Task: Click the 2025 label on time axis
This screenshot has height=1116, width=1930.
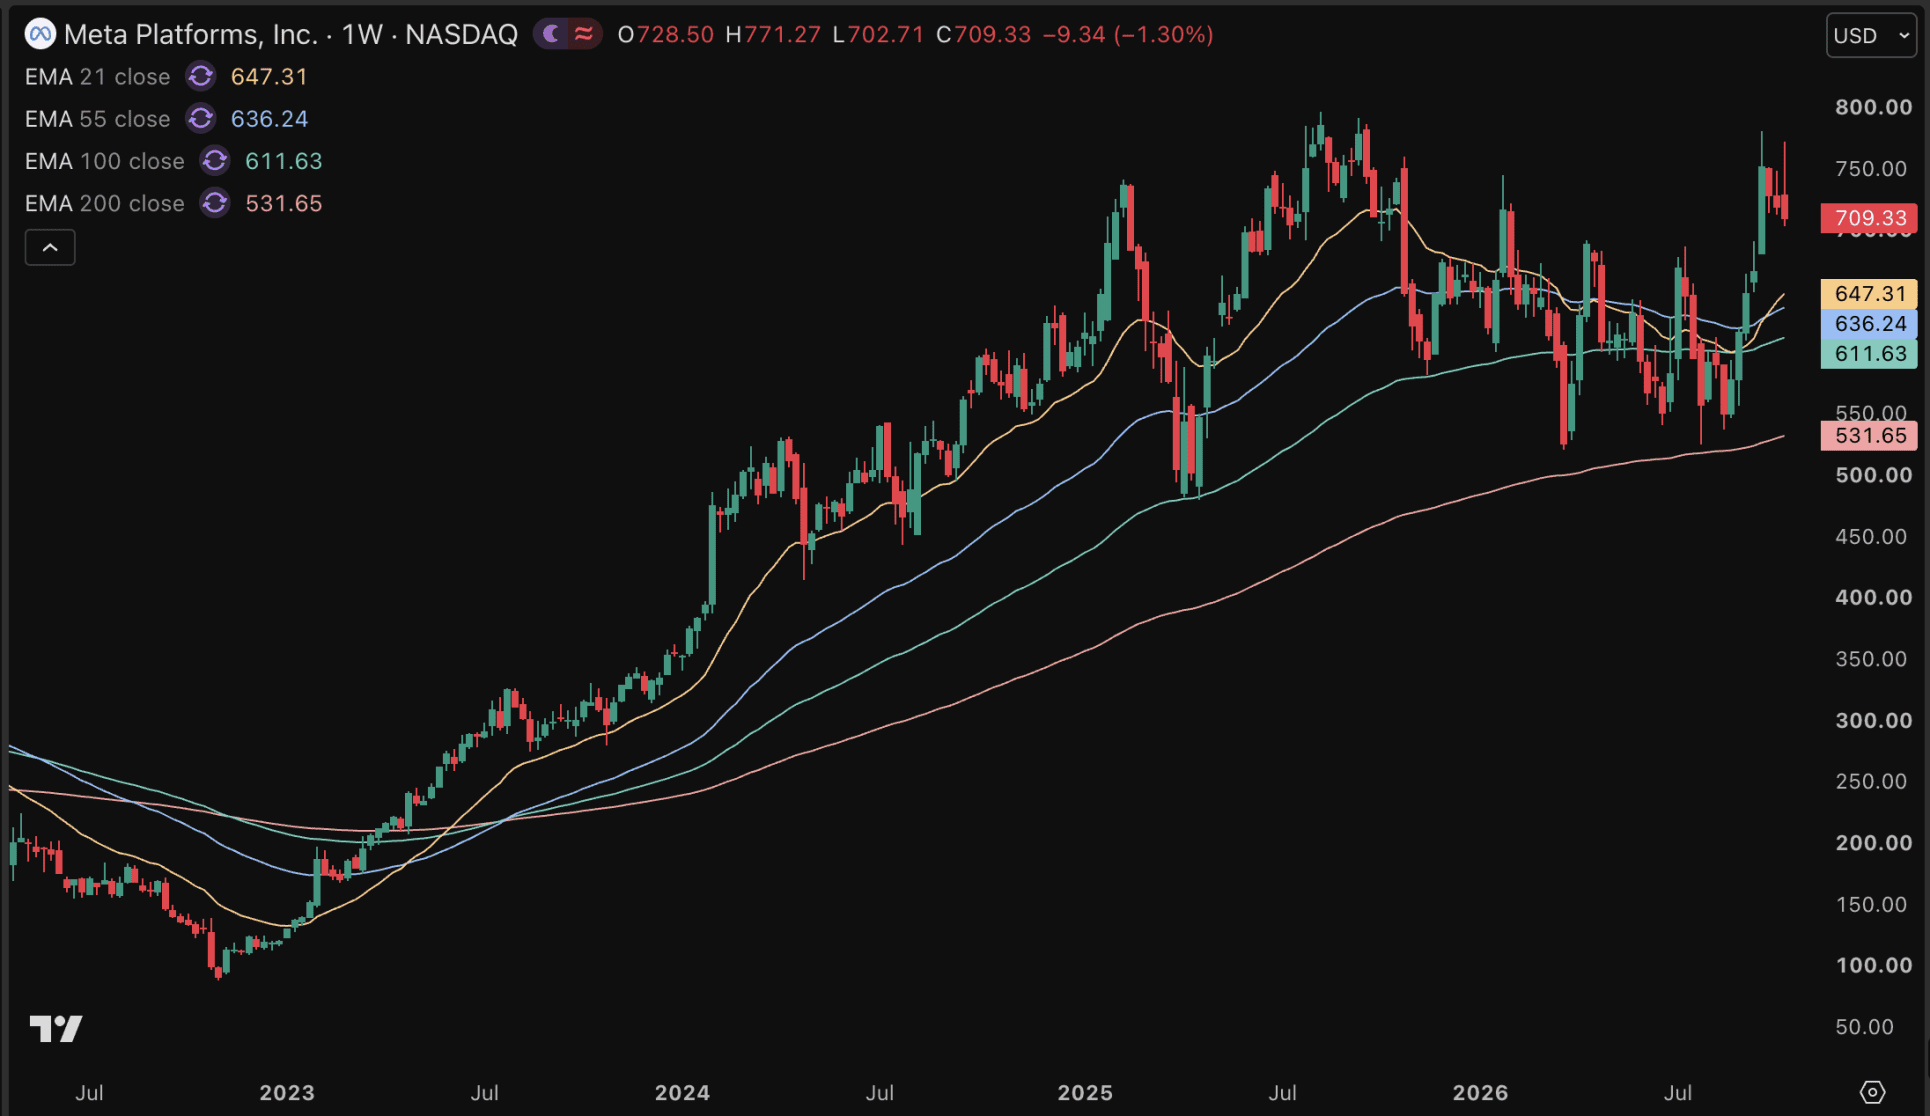Action: point(1085,1092)
